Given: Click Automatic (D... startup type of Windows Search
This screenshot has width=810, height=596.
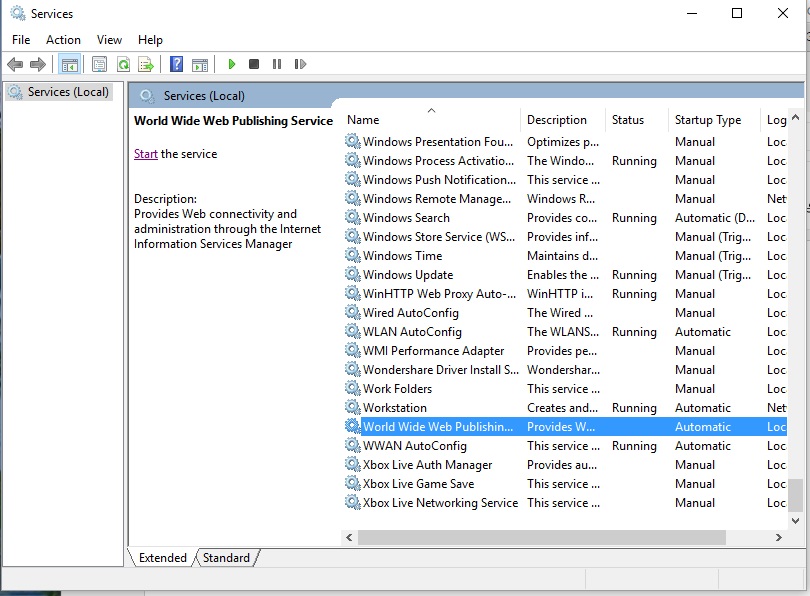Looking at the screenshot, I should click(x=715, y=218).
